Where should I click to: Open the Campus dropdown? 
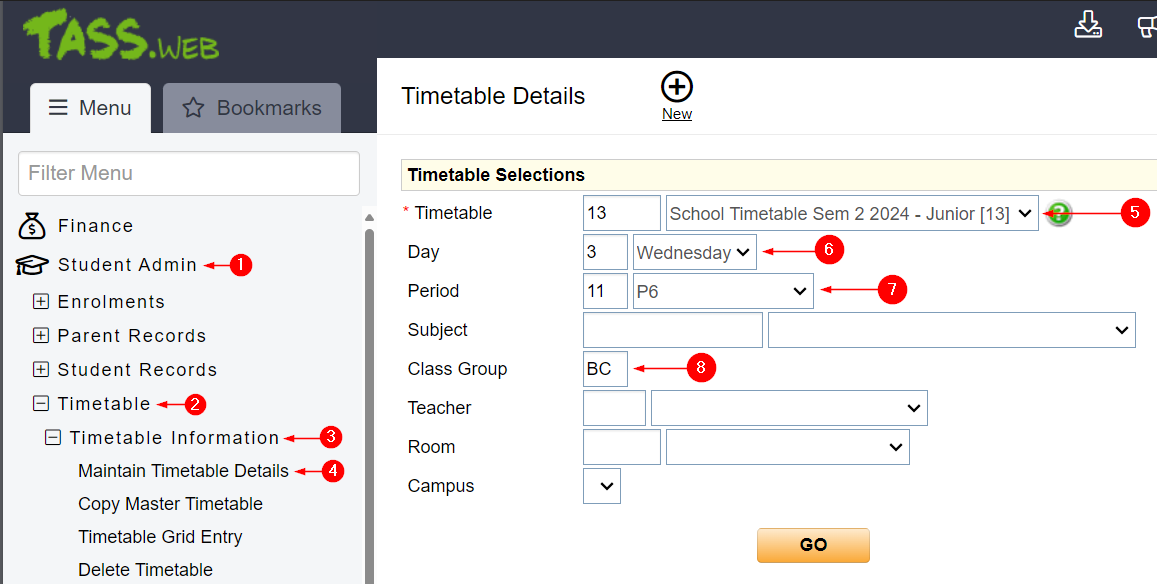click(602, 487)
